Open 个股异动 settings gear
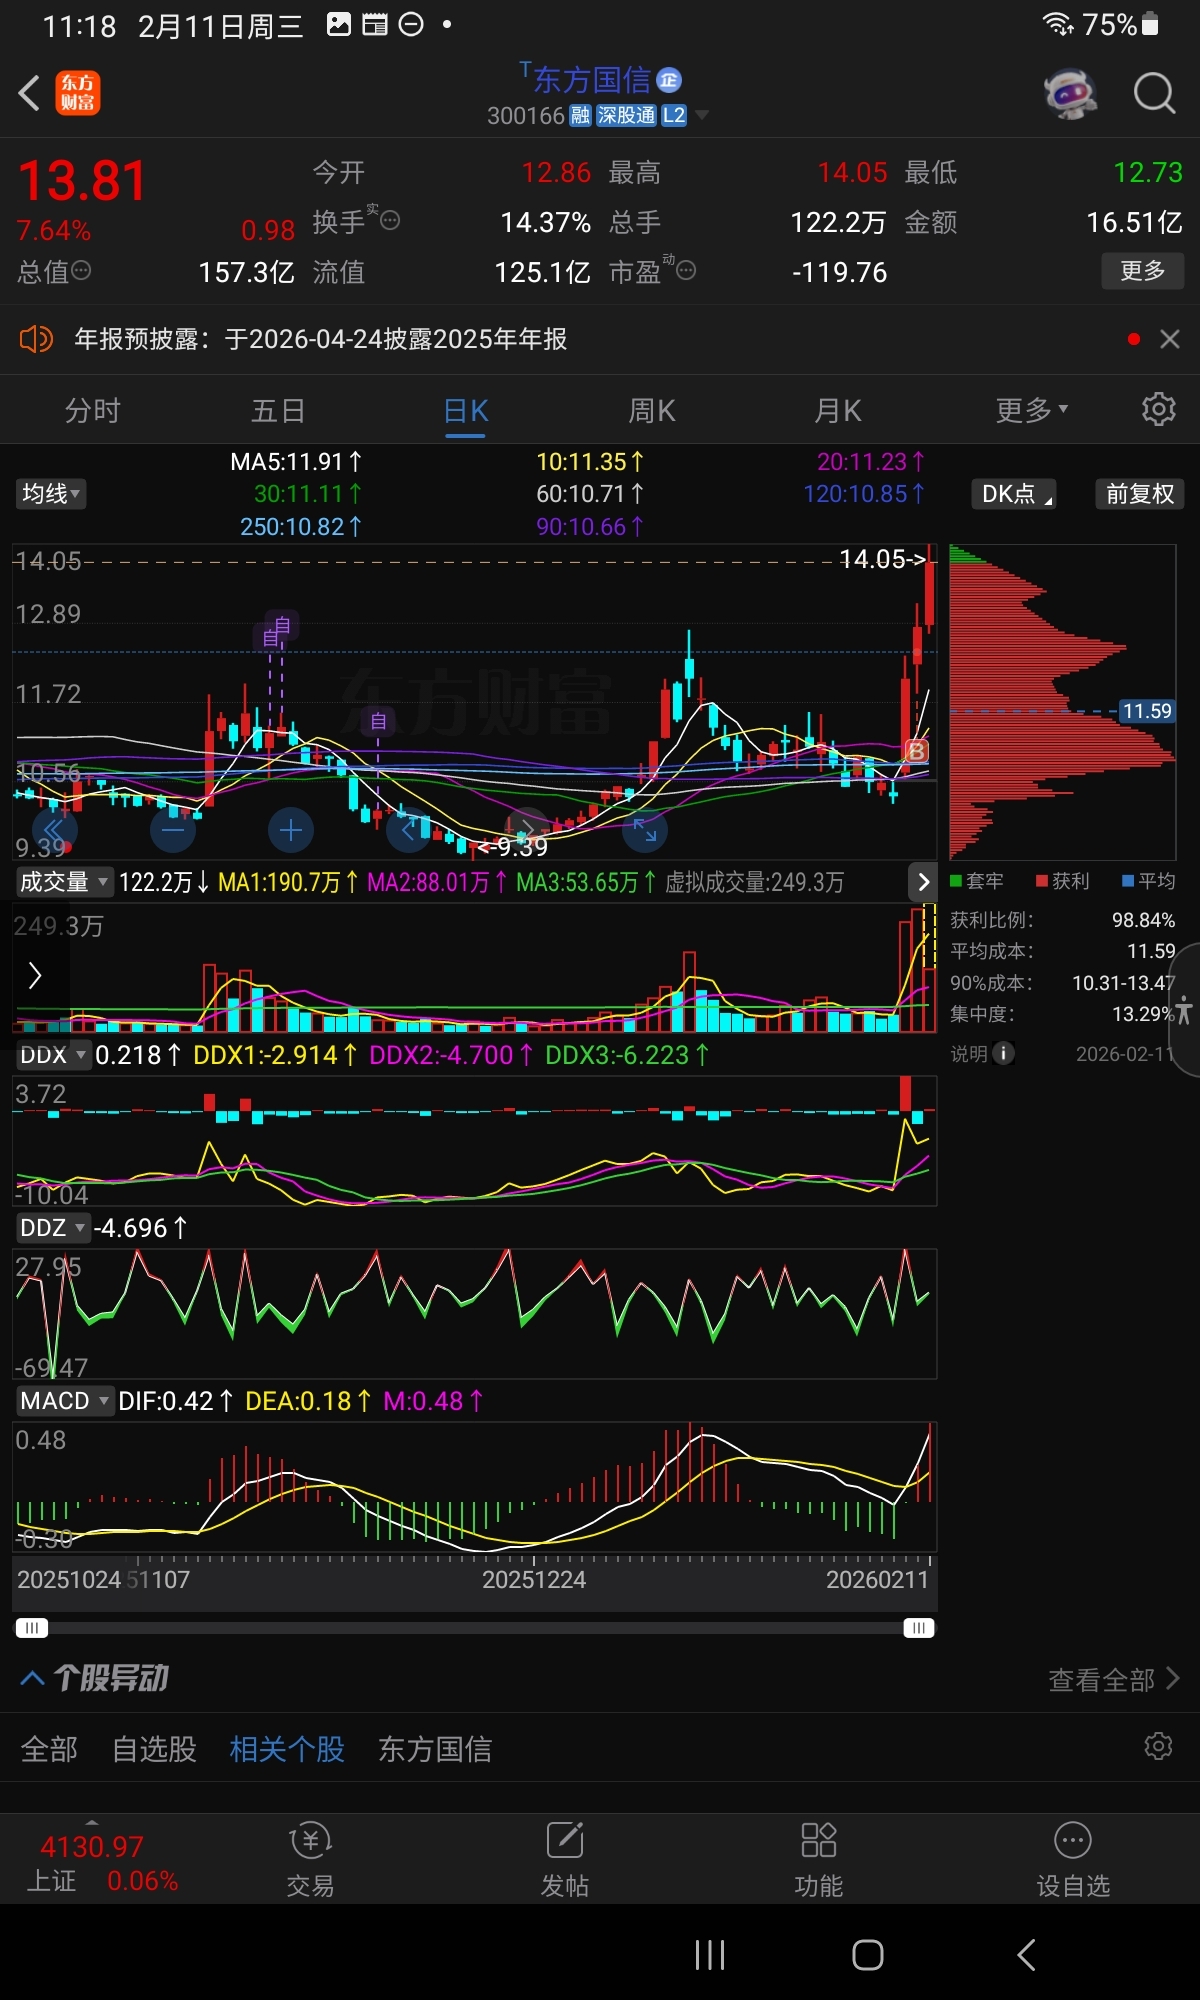 coord(1158,1746)
